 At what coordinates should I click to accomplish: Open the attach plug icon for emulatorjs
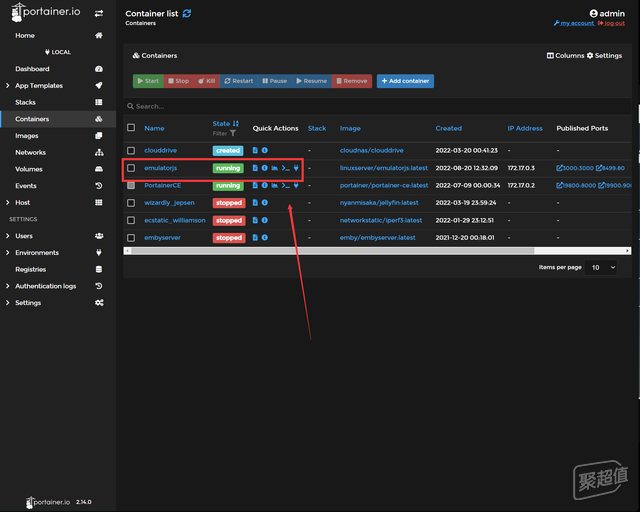(x=296, y=168)
